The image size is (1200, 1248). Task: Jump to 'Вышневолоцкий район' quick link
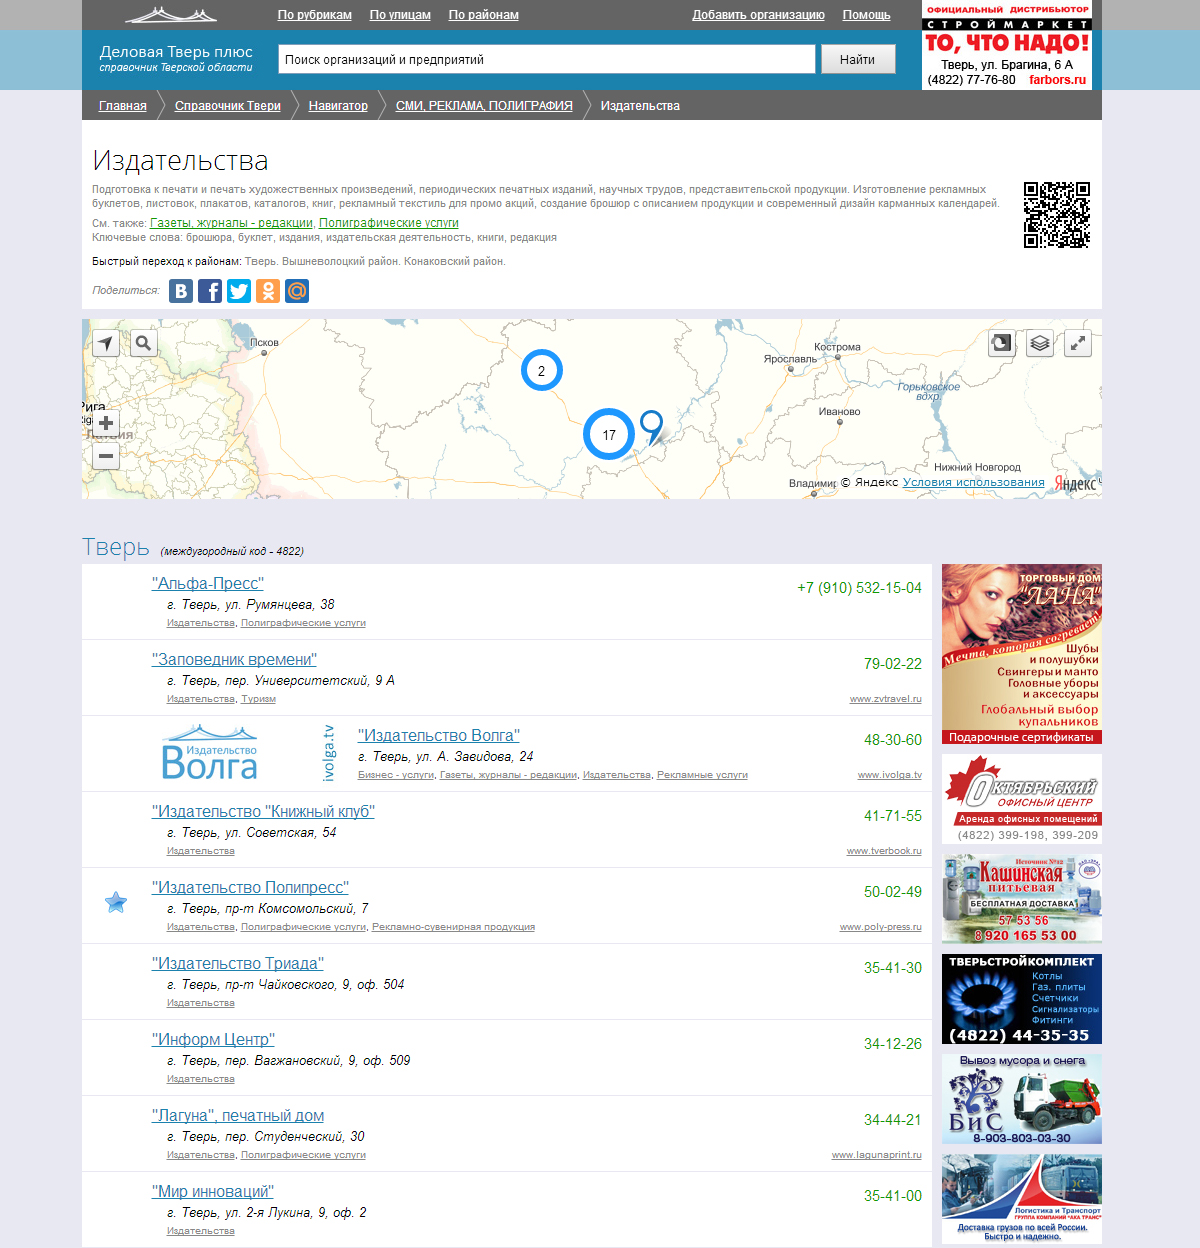coord(340,262)
